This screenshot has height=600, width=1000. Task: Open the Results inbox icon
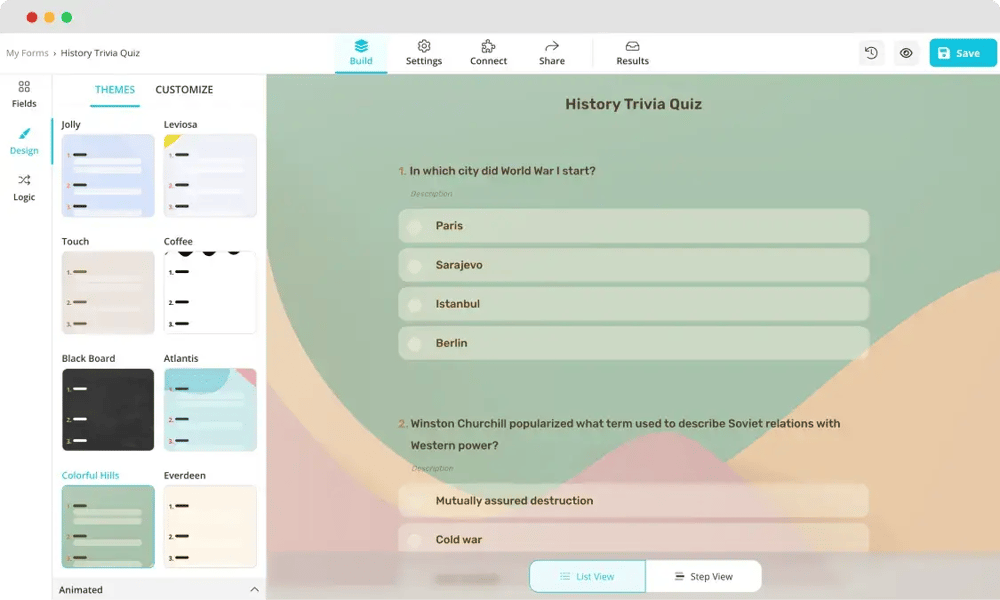(632, 47)
